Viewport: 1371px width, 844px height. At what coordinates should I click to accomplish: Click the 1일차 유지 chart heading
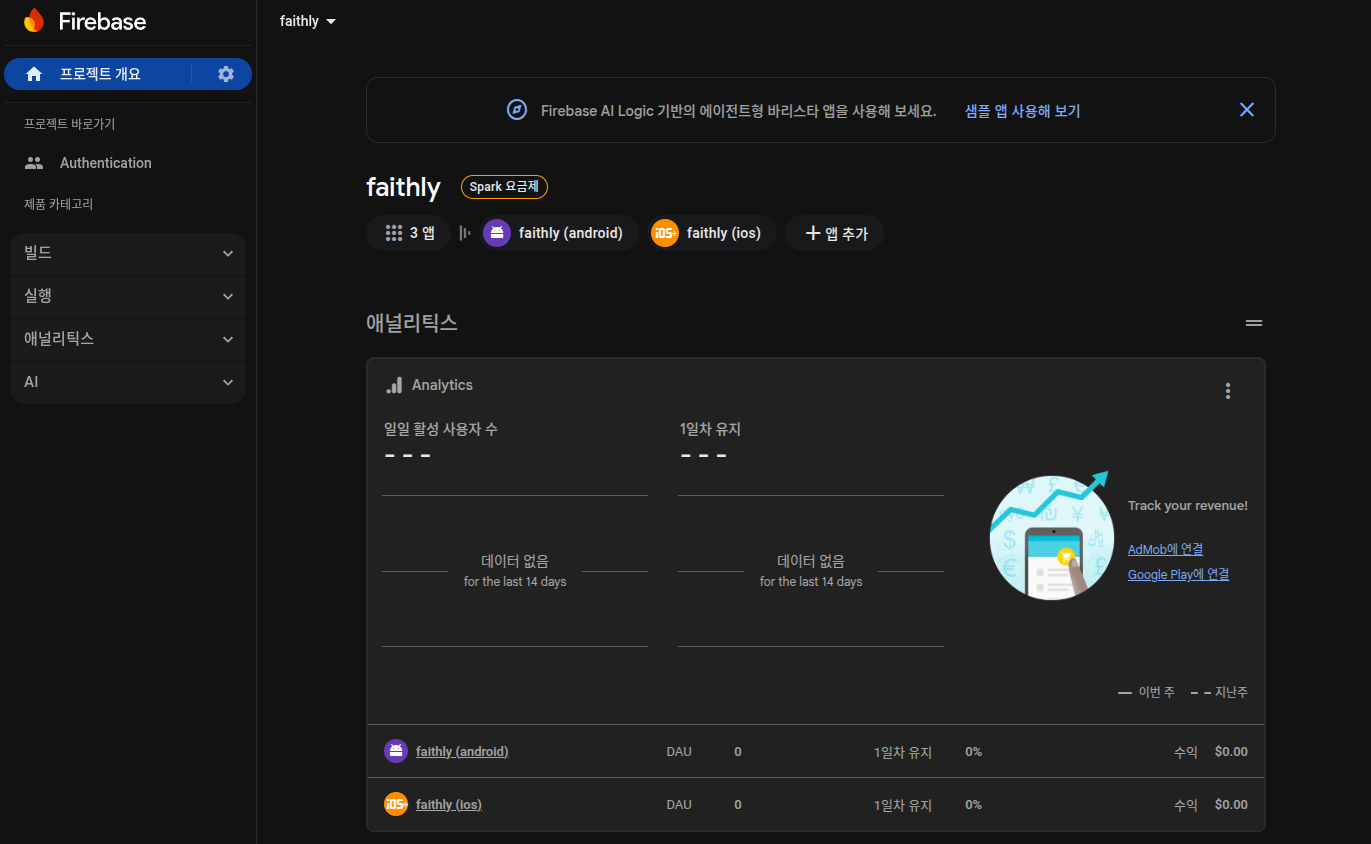(710, 429)
